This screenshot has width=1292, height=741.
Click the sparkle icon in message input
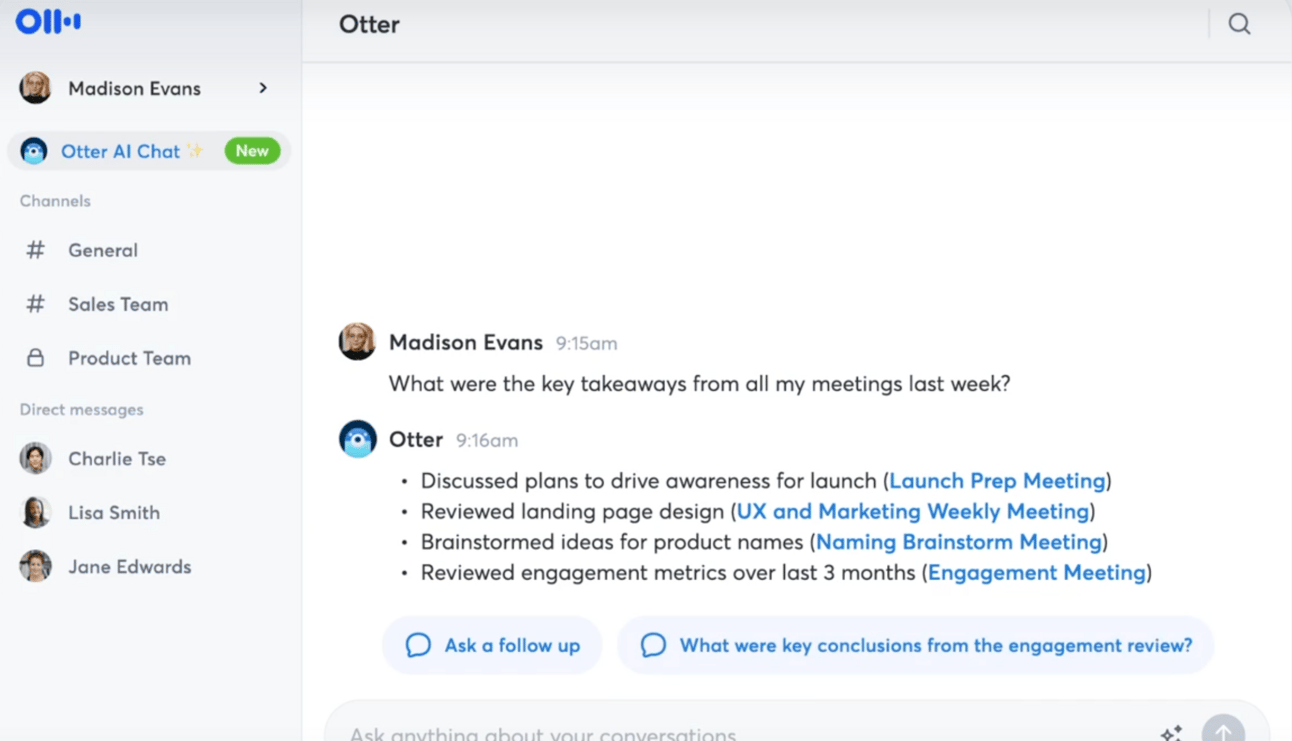[x=1171, y=732]
